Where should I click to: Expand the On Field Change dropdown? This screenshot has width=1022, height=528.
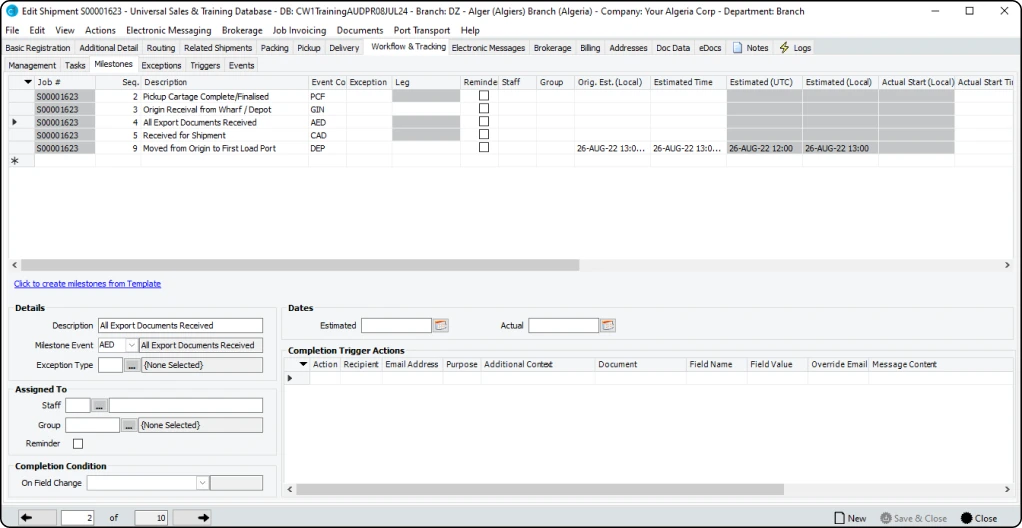202,483
